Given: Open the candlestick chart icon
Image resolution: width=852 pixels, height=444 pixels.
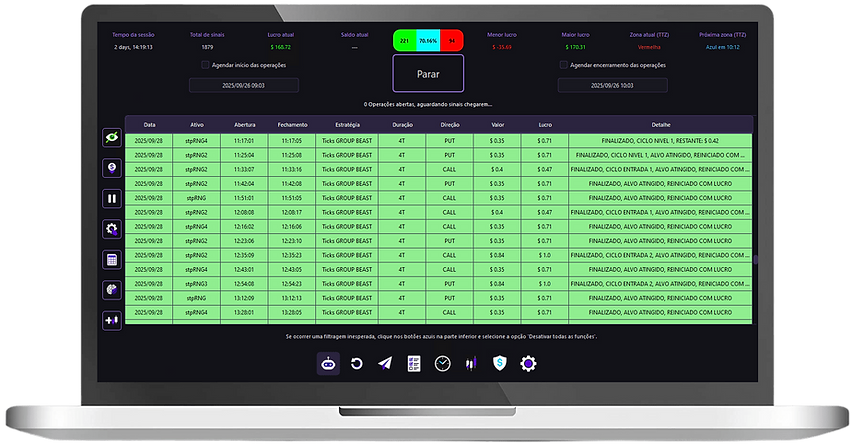Looking at the screenshot, I should coord(470,365).
